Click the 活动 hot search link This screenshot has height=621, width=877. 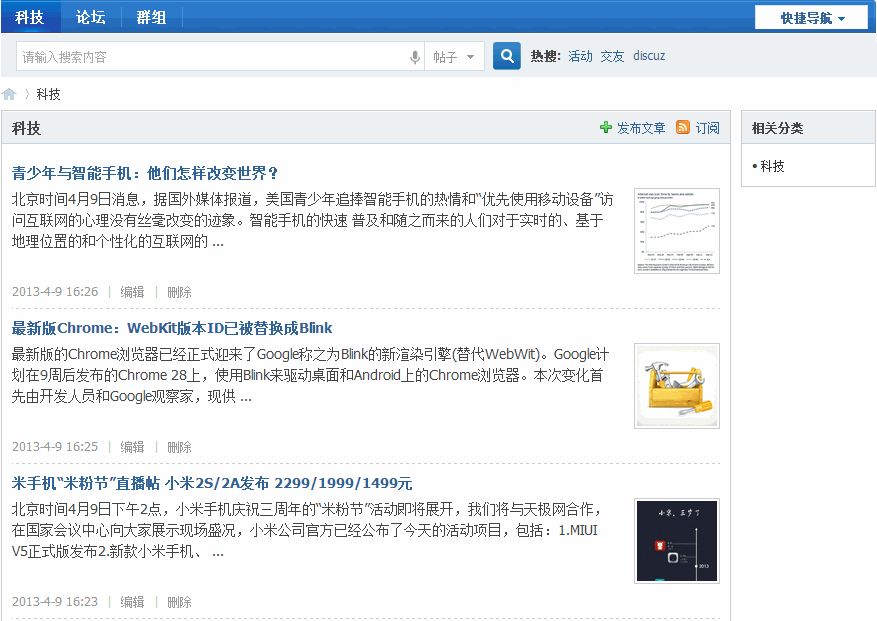tap(580, 56)
